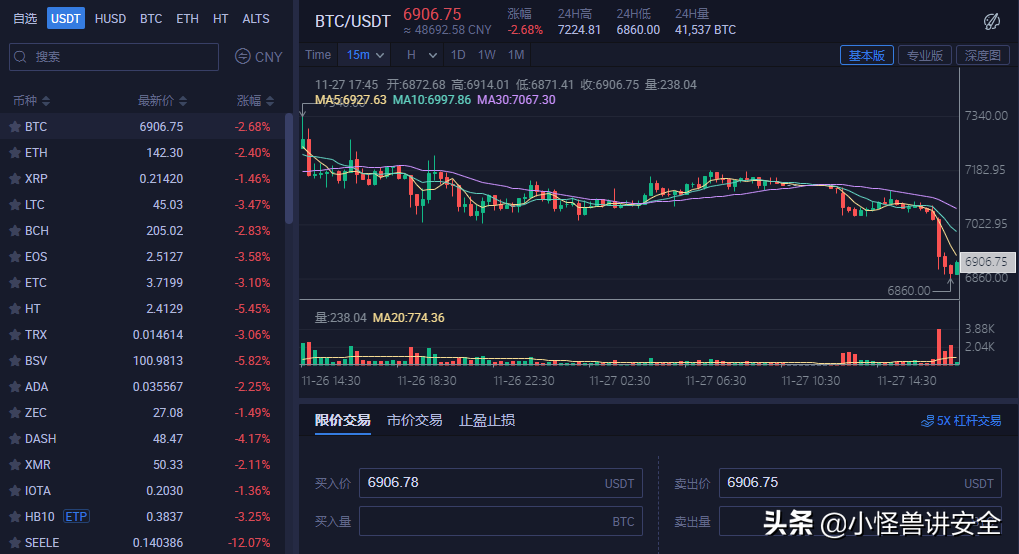Open 5X 杠杆交易 leverage trading link

pos(961,421)
